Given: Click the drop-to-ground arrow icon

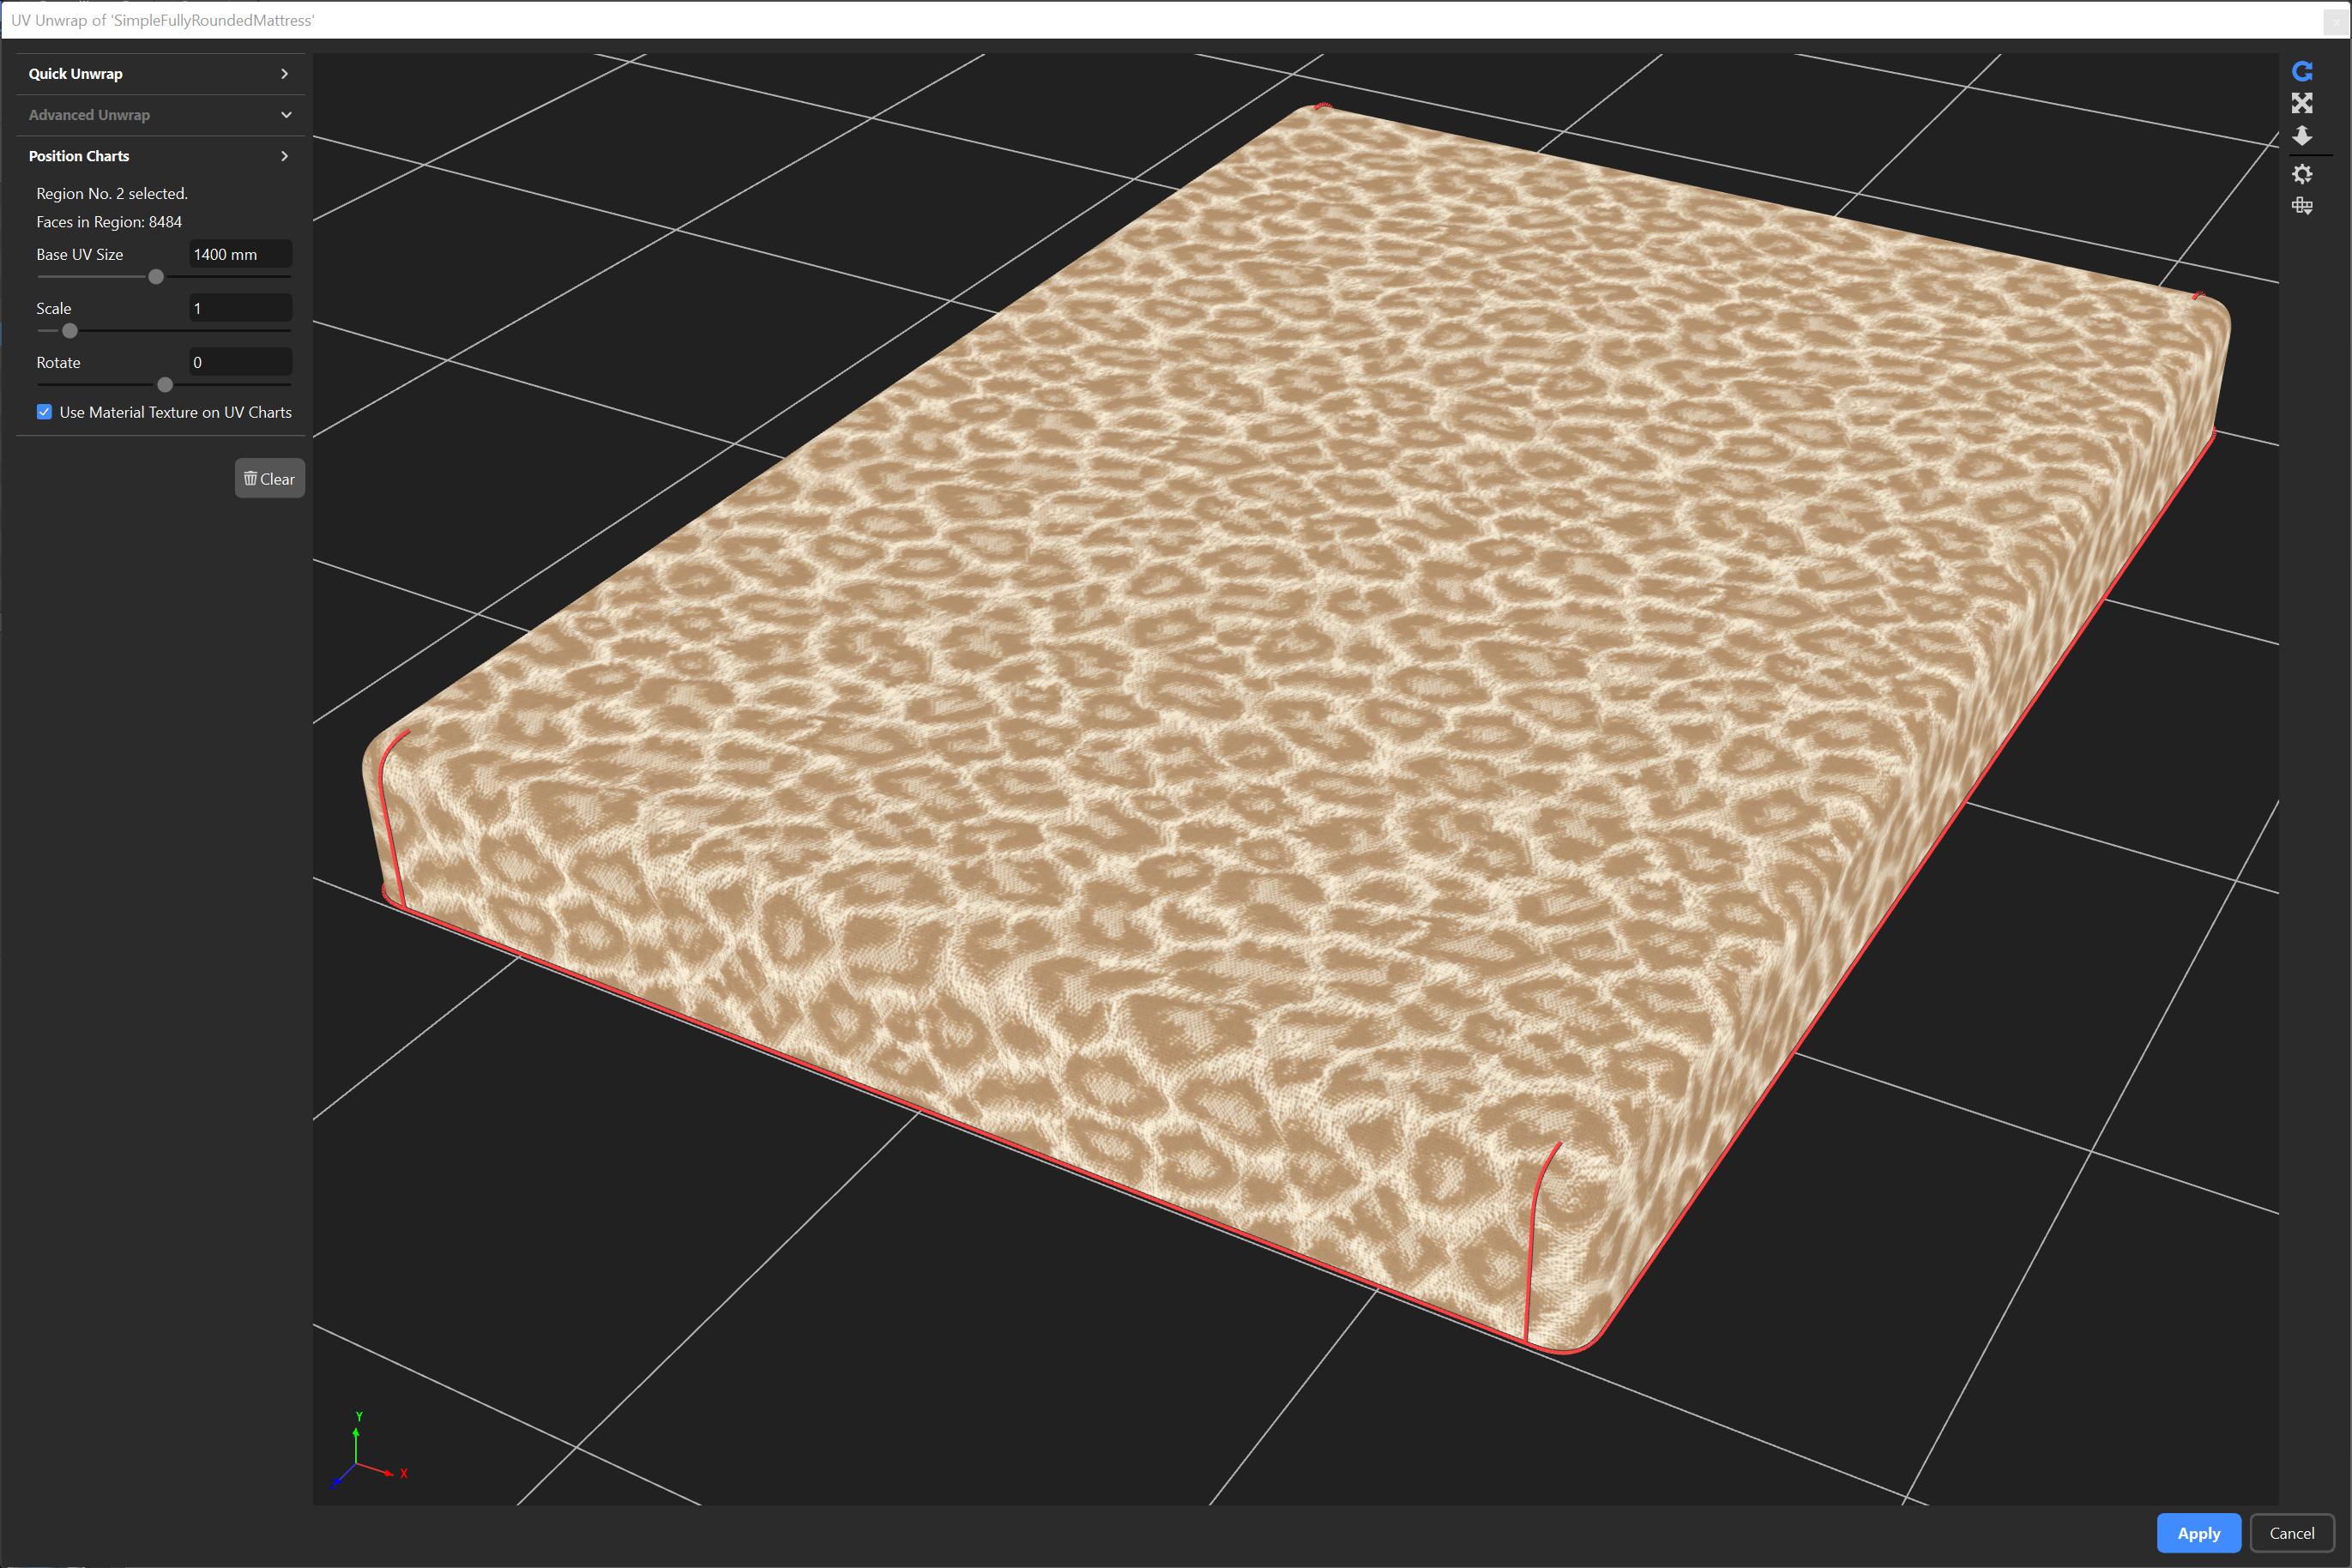Looking at the screenshot, I should pyautogui.click(x=2302, y=135).
